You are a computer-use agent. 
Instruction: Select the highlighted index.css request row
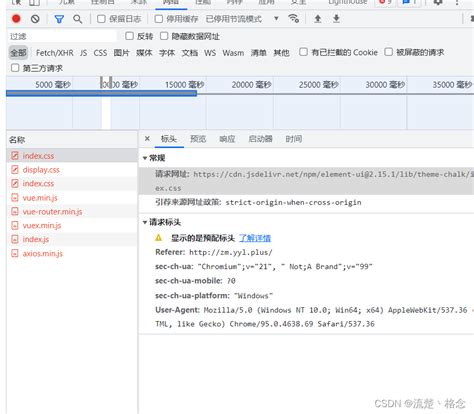pyautogui.click(x=72, y=156)
